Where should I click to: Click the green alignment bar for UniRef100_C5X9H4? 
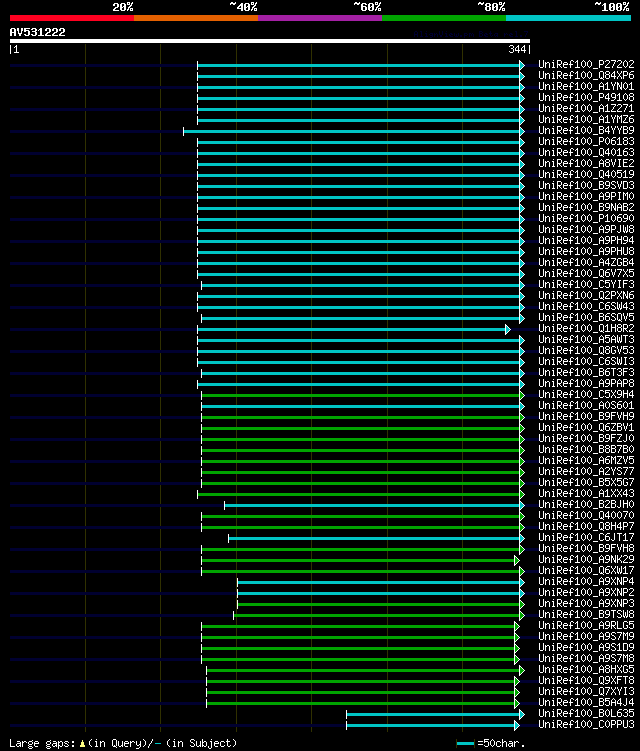coord(363,396)
